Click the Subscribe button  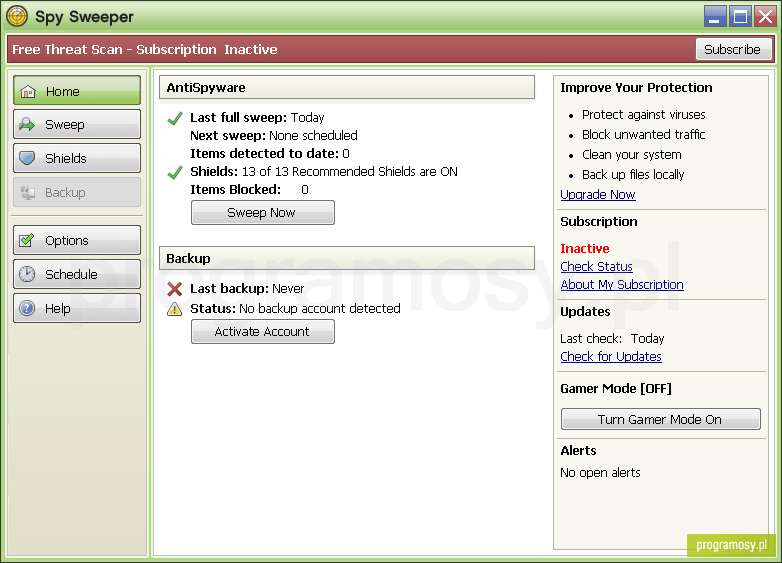734,49
